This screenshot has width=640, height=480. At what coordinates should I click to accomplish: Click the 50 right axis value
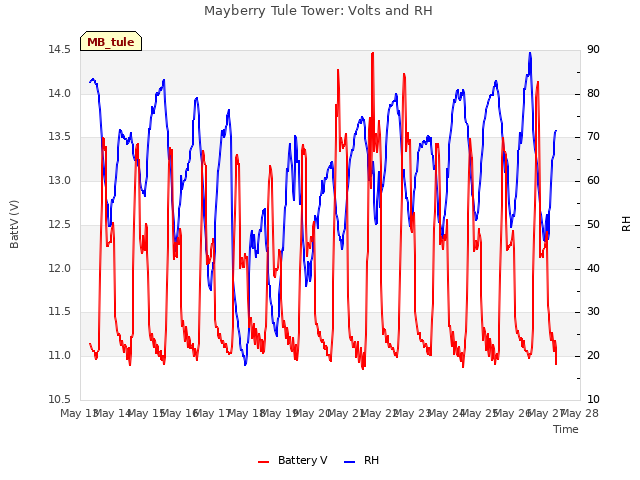click(593, 224)
